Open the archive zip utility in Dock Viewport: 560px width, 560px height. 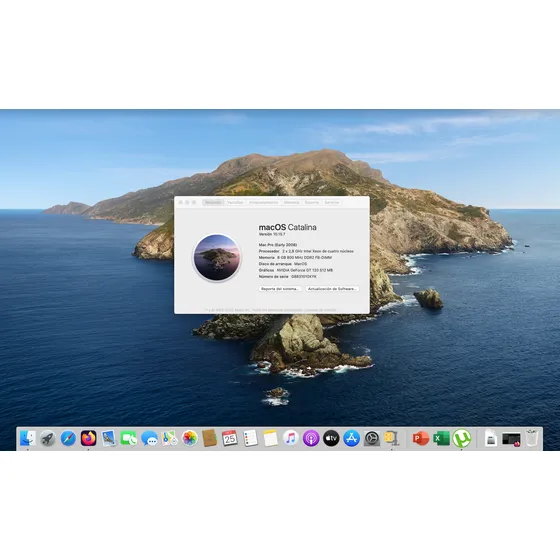[x=392, y=438]
